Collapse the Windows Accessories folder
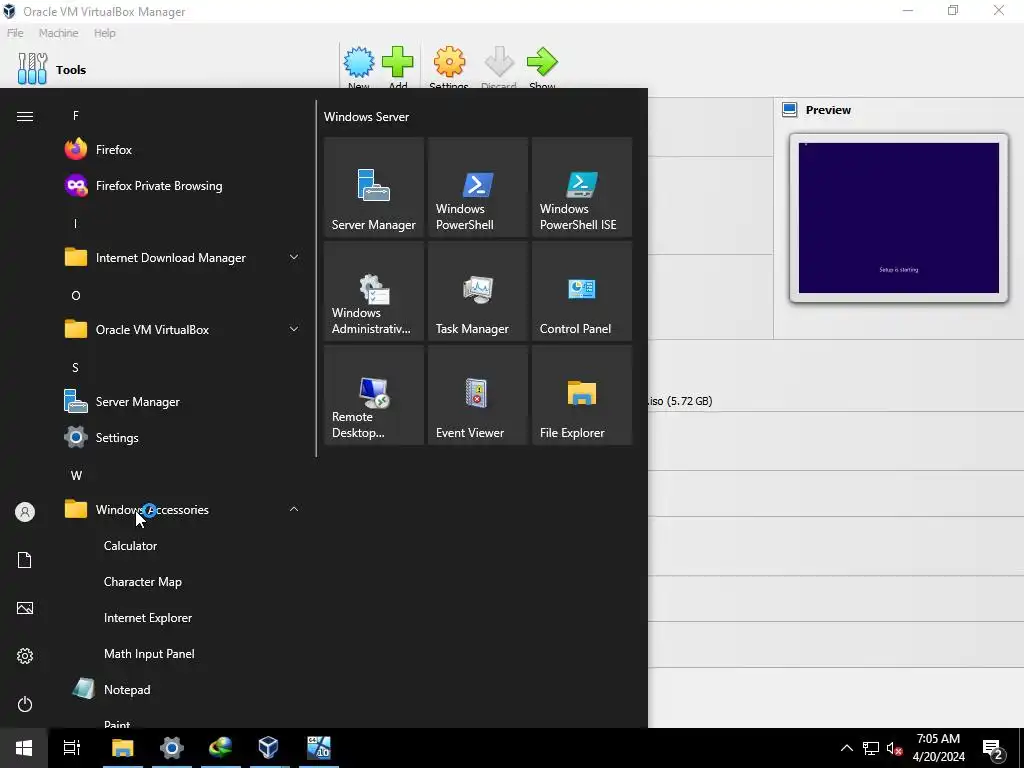 click(x=294, y=509)
